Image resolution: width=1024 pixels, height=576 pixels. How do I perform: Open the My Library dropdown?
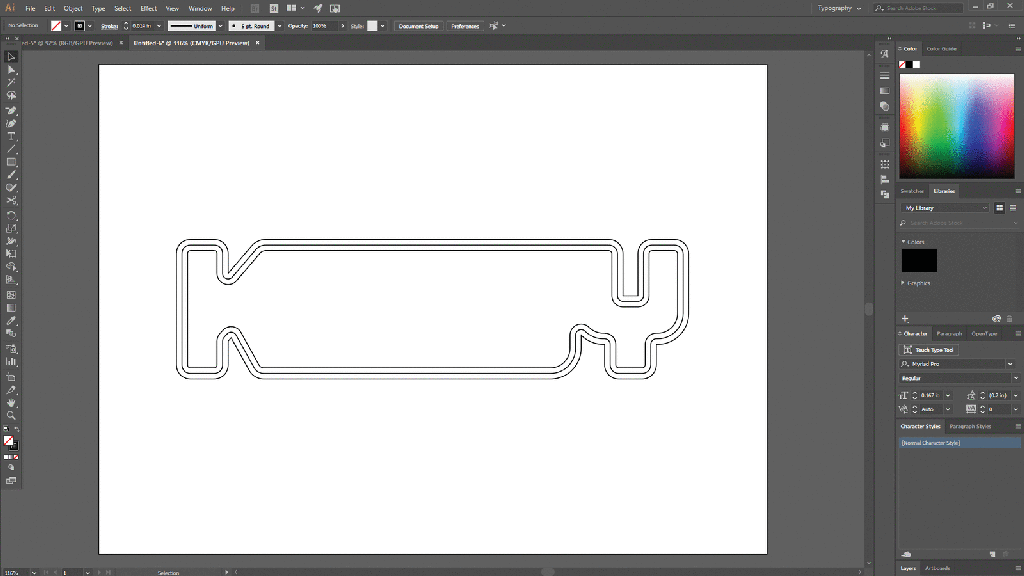click(x=945, y=208)
